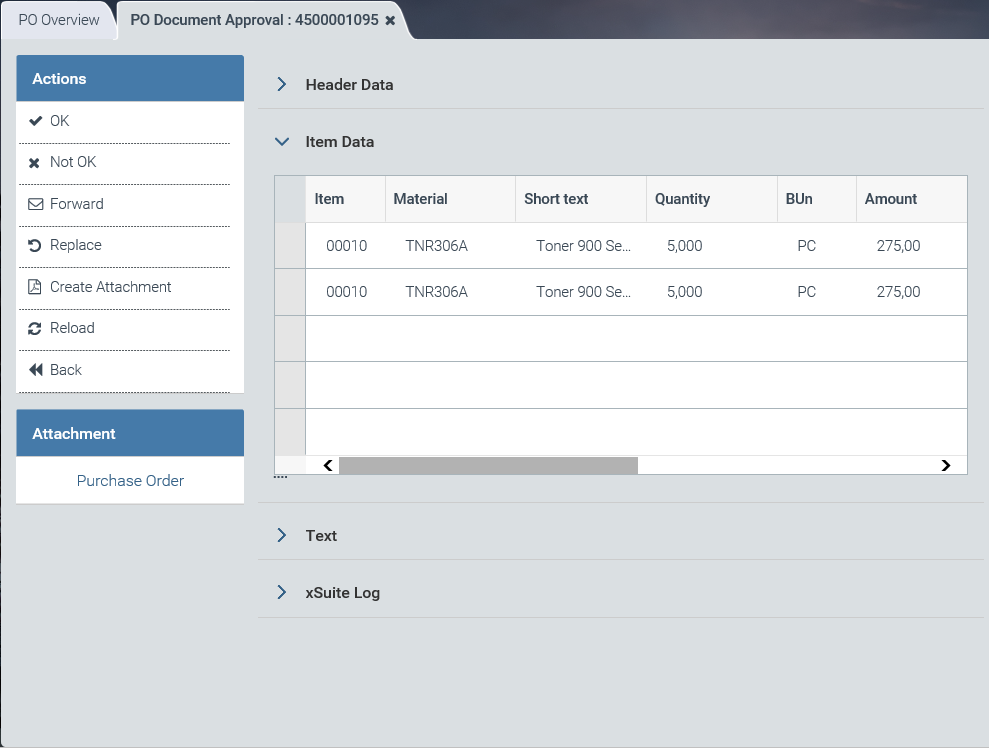Click the Forward envelope icon
The height and width of the screenshot is (748, 989).
tap(35, 204)
